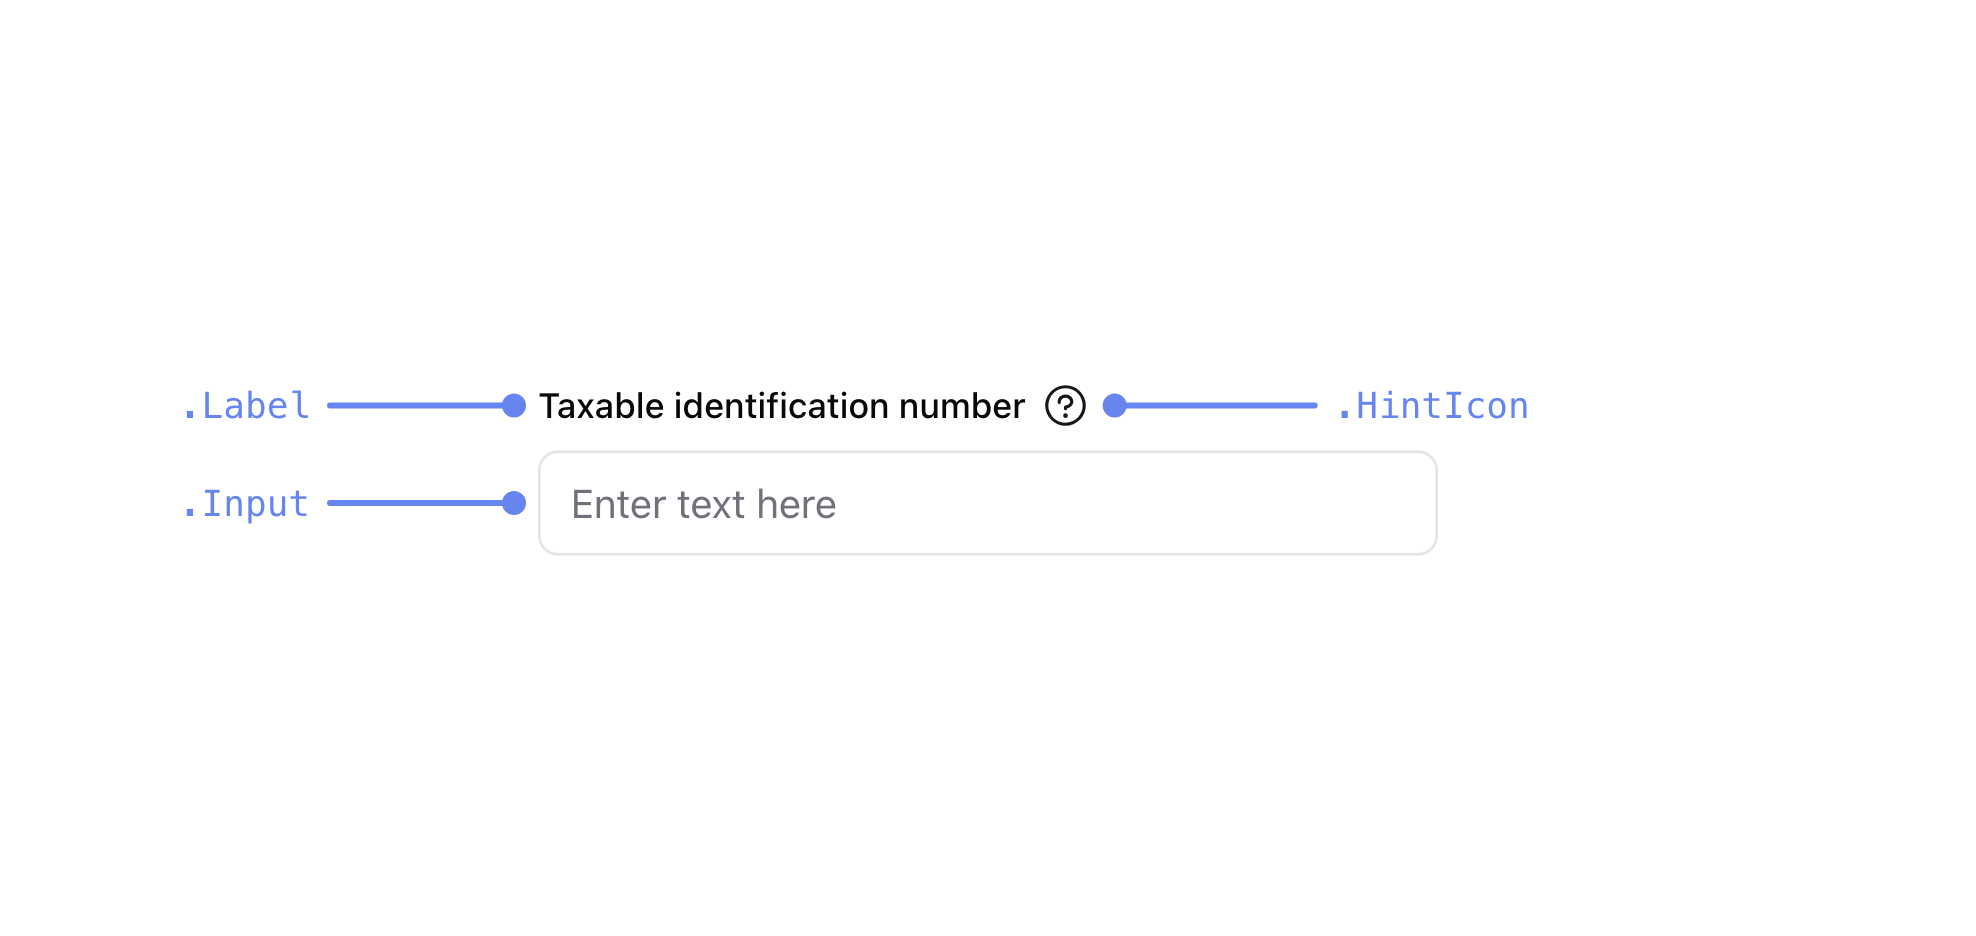Click the blue connector line next to .Input

(x=415, y=503)
